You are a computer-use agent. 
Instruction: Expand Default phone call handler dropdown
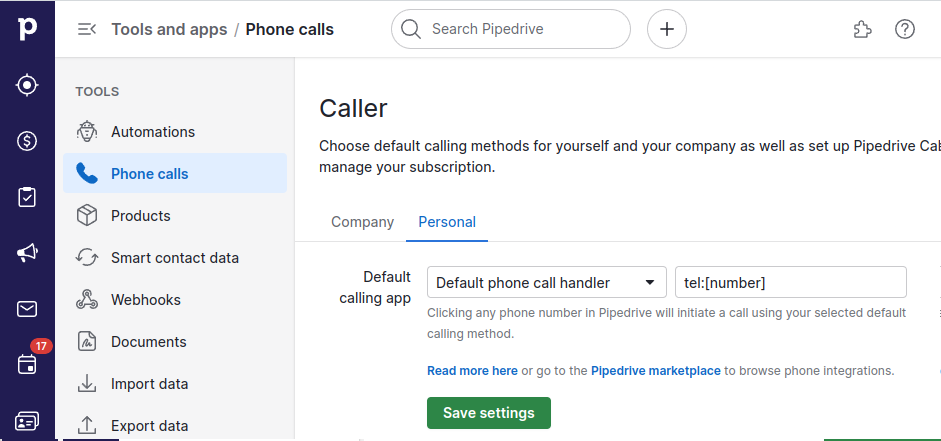pos(547,282)
